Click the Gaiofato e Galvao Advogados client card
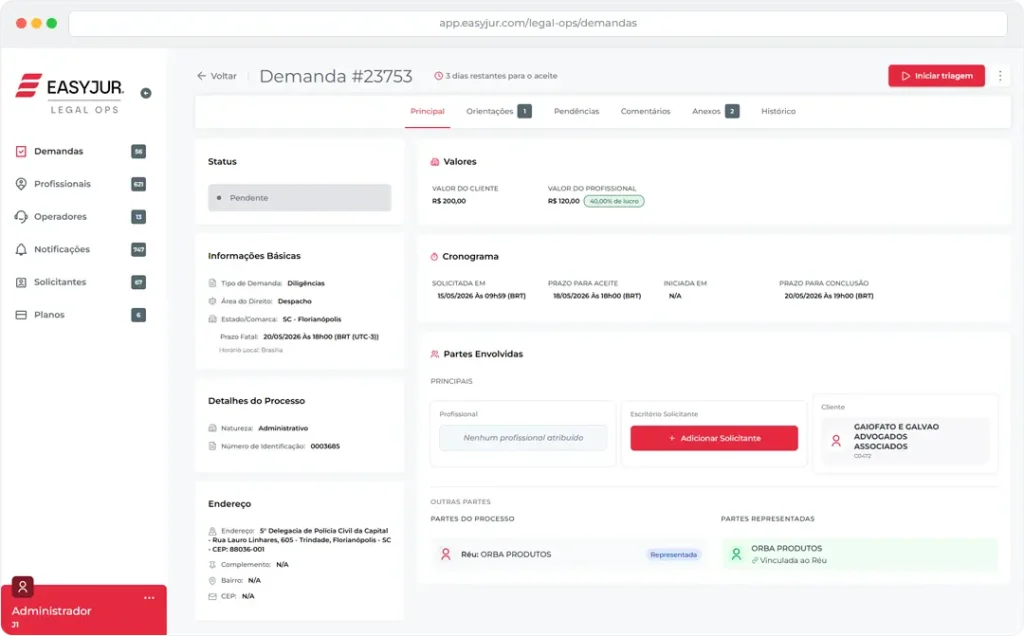1024x636 pixels. pyautogui.click(x=905, y=441)
